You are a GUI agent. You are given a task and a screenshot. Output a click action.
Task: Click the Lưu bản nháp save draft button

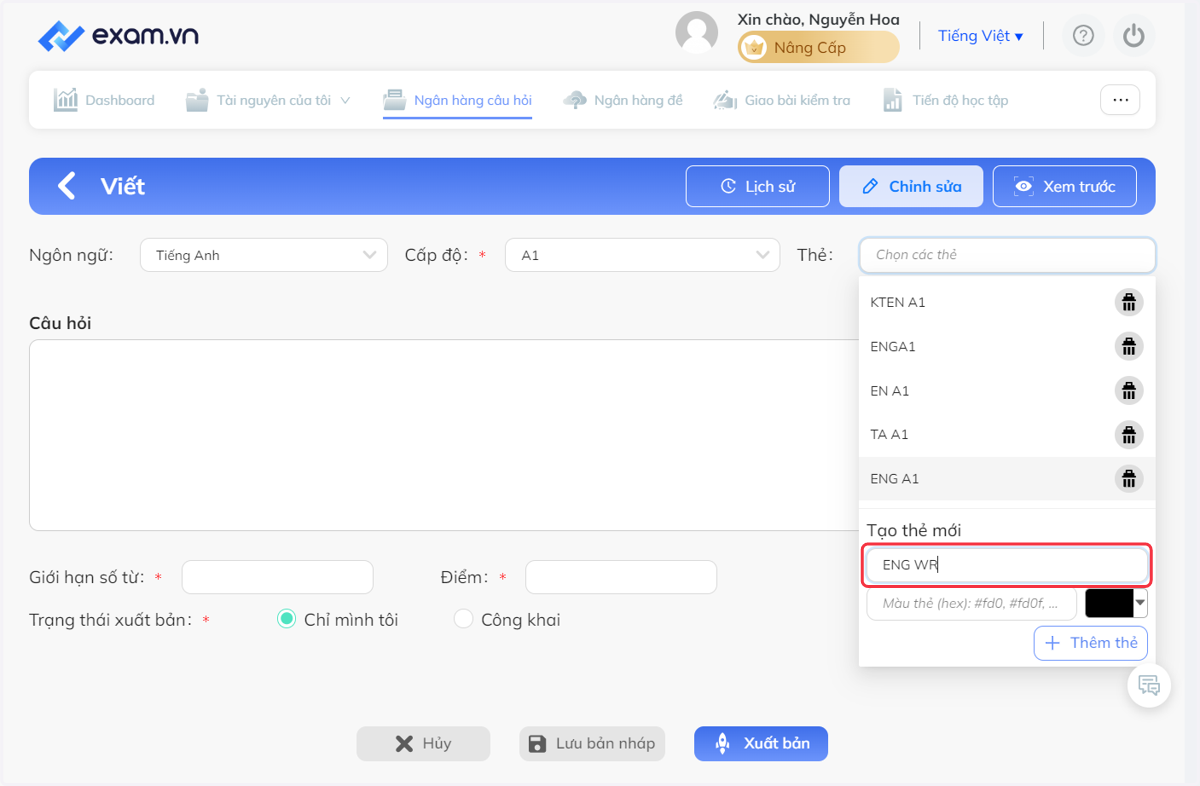[592, 744]
